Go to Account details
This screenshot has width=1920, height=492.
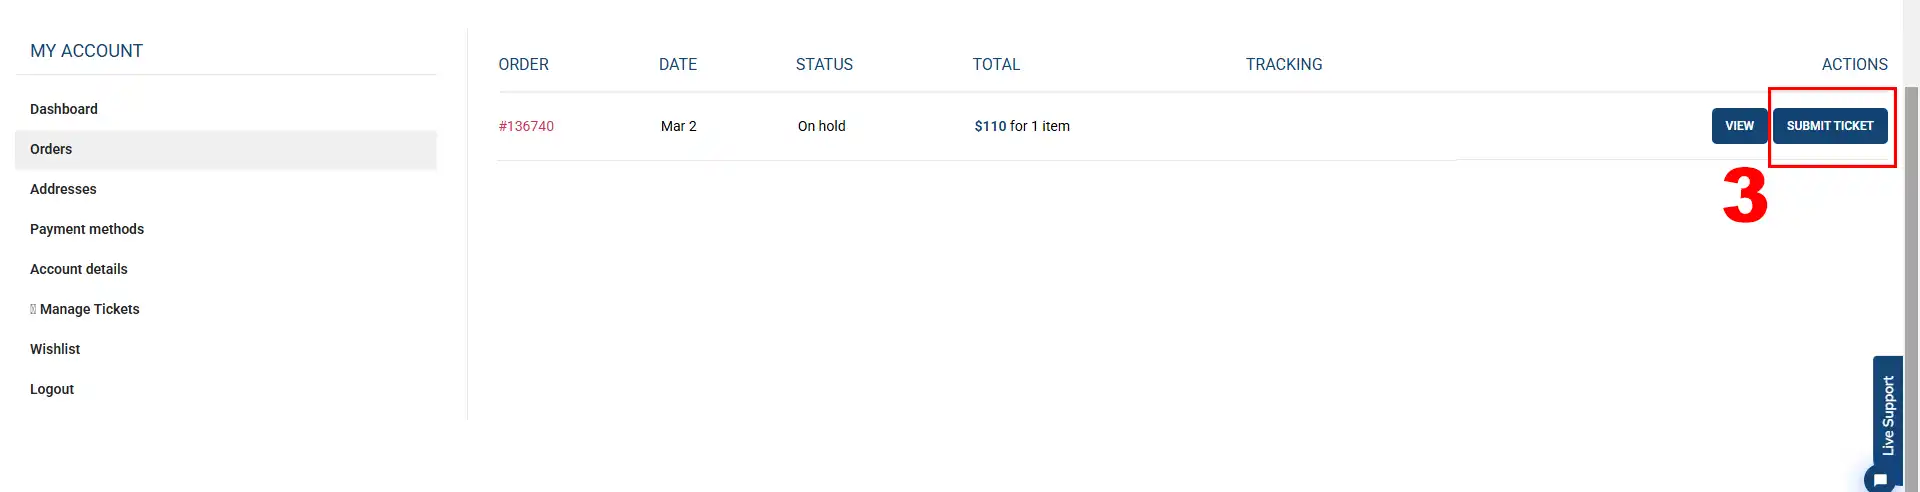(79, 269)
